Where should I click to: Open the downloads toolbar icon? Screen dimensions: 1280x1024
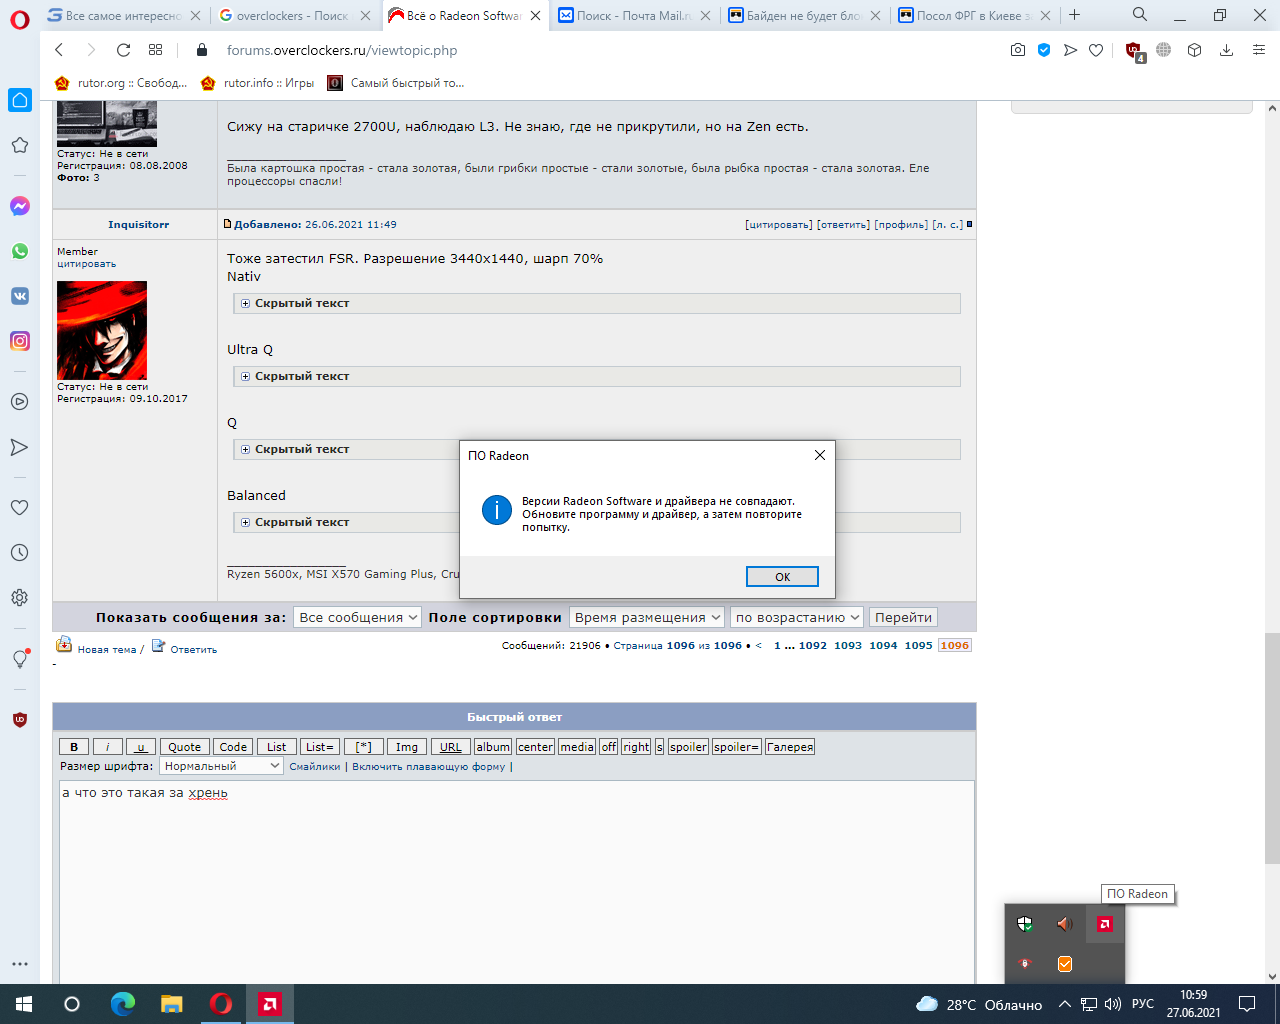click(1226, 50)
